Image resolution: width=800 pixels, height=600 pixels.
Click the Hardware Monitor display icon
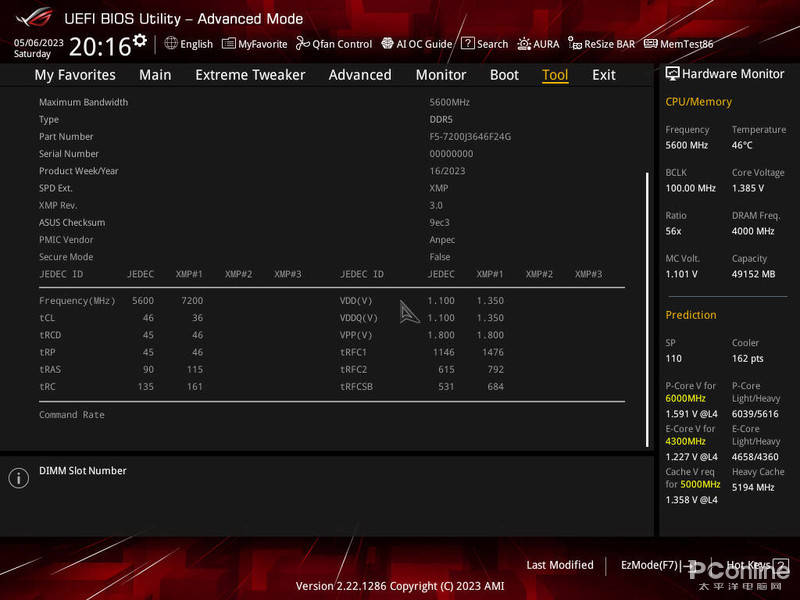[x=672, y=74]
